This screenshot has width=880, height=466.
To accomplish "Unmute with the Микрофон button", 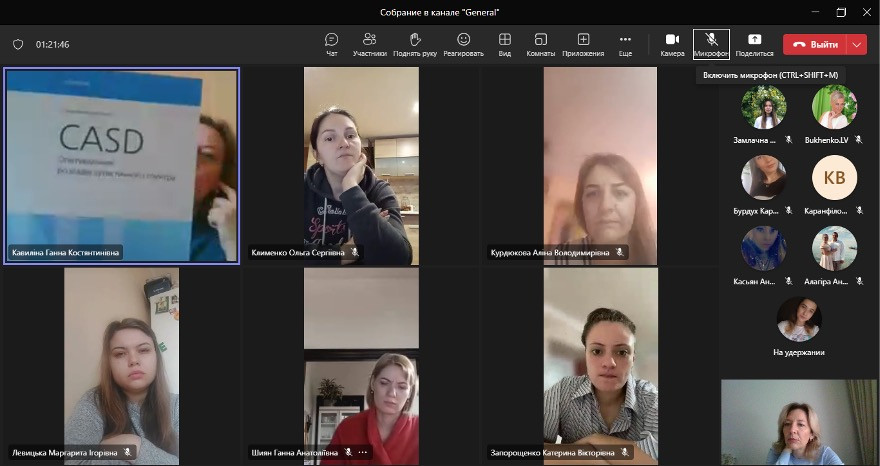I will point(711,44).
